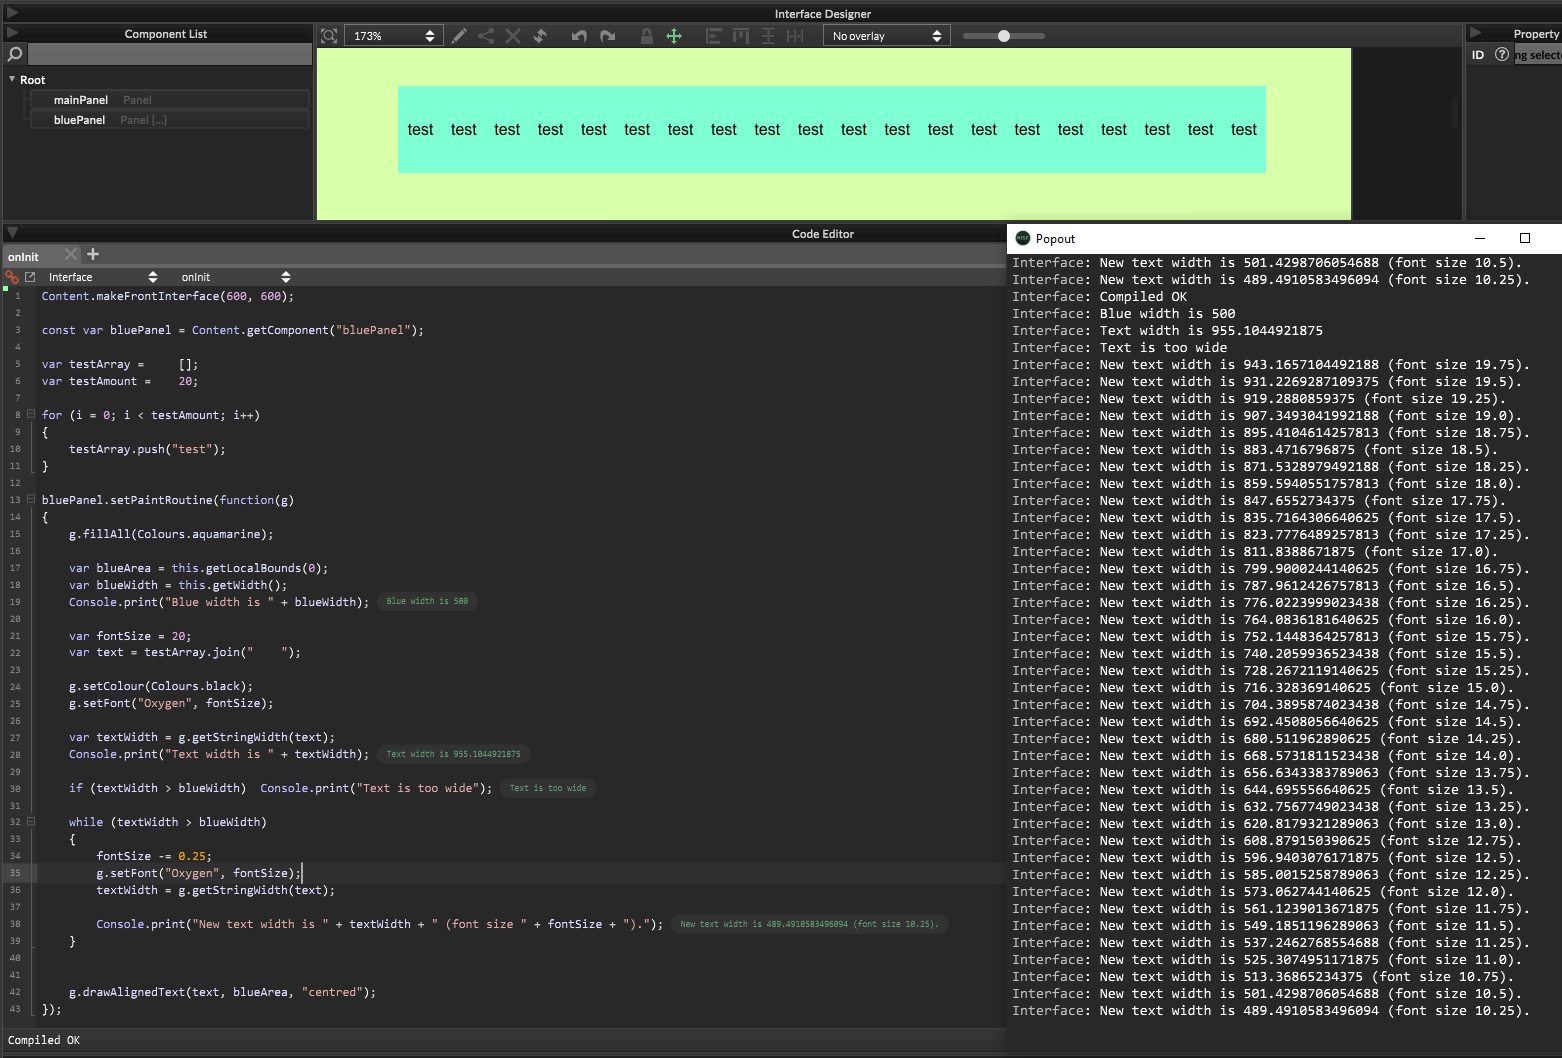Viewport: 1562px width, 1058px height.
Task: Click the aquamarine bluePanel in the preview canvas
Action: point(832,130)
